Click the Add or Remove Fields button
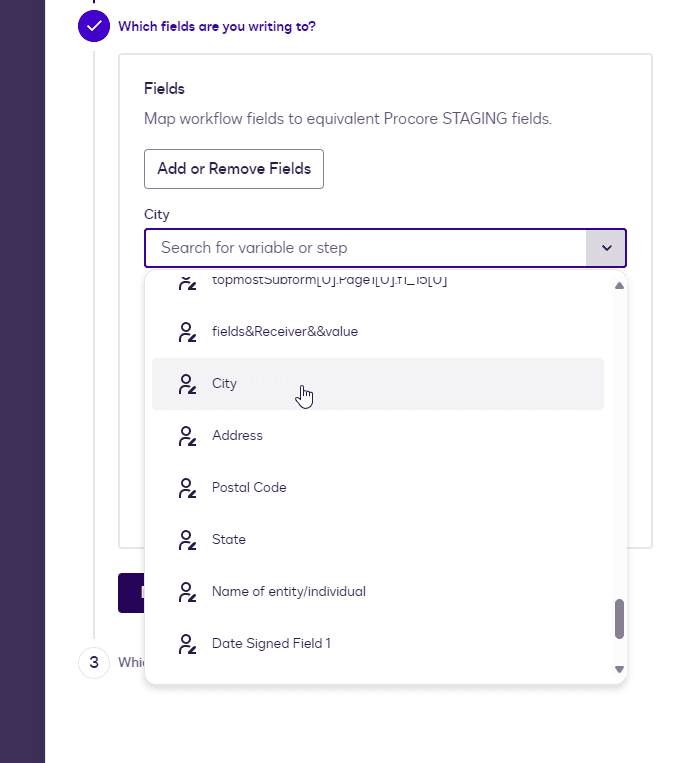The height and width of the screenshot is (763, 685). point(234,169)
